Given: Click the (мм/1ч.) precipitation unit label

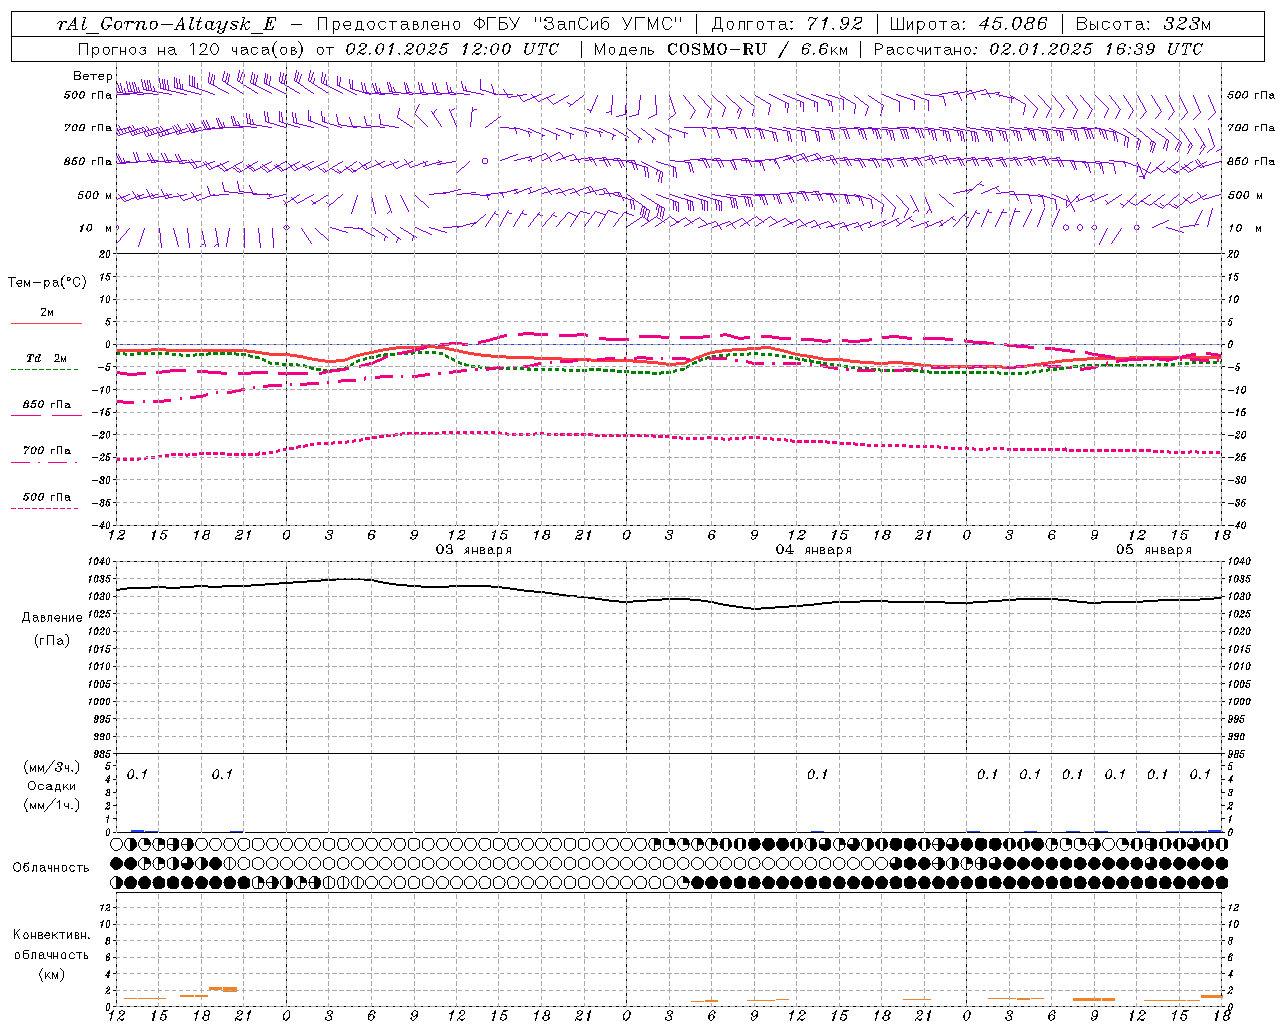Looking at the screenshot, I should coord(52,805).
